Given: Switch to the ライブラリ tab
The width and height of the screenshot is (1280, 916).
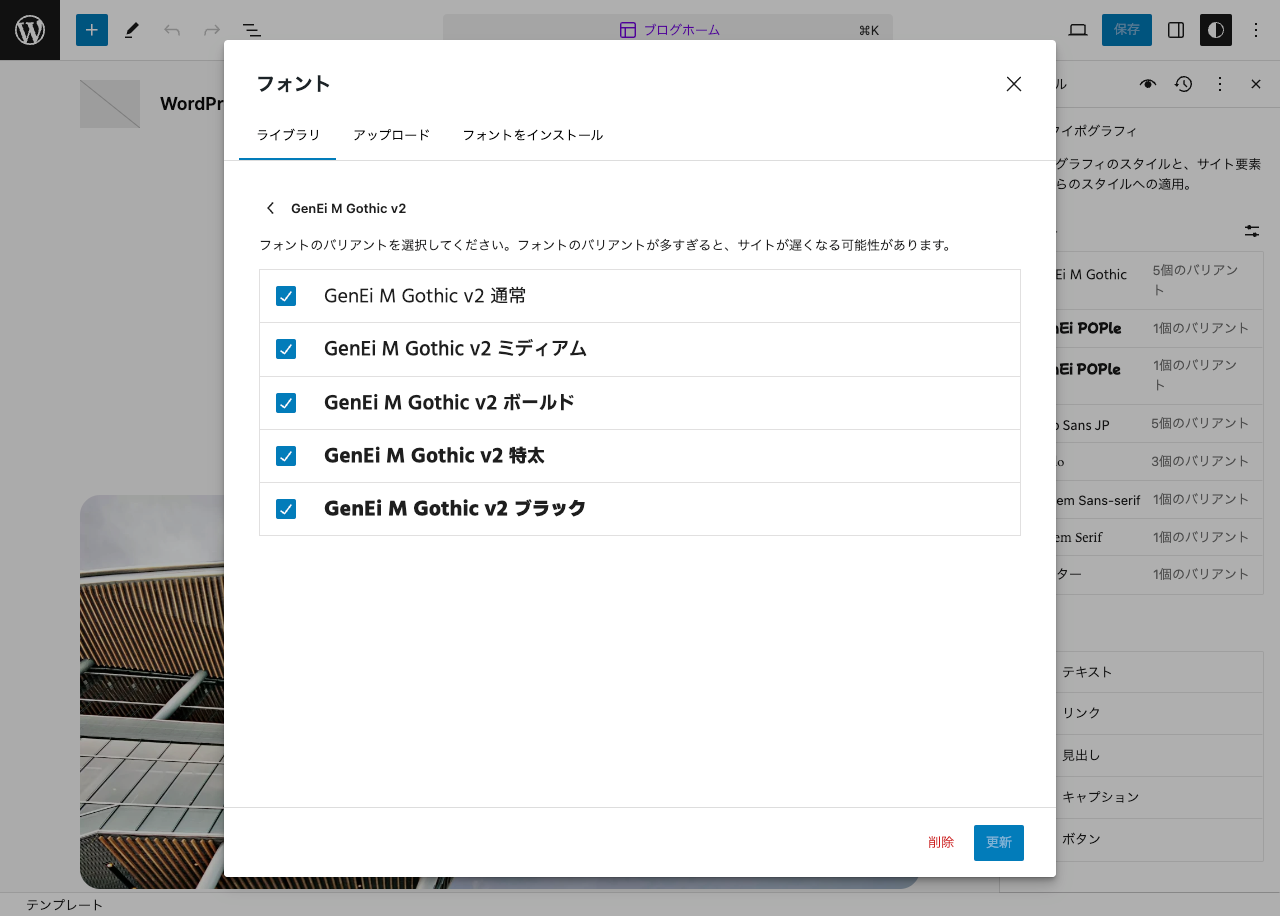Looking at the screenshot, I should tap(288, 135).
